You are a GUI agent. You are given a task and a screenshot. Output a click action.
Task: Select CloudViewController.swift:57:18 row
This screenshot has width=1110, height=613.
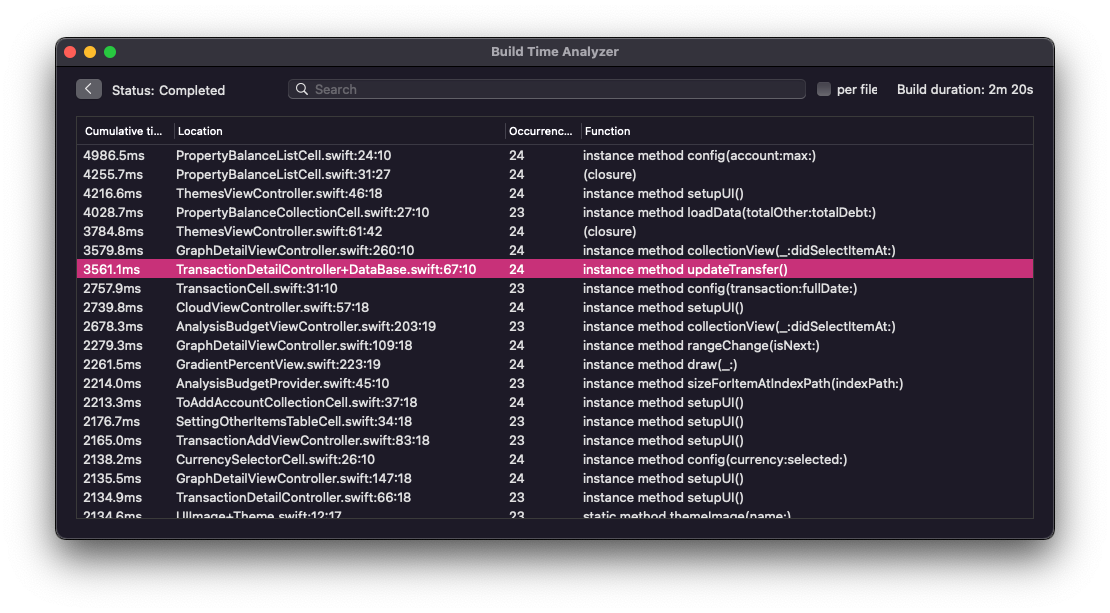coord(555,308)
